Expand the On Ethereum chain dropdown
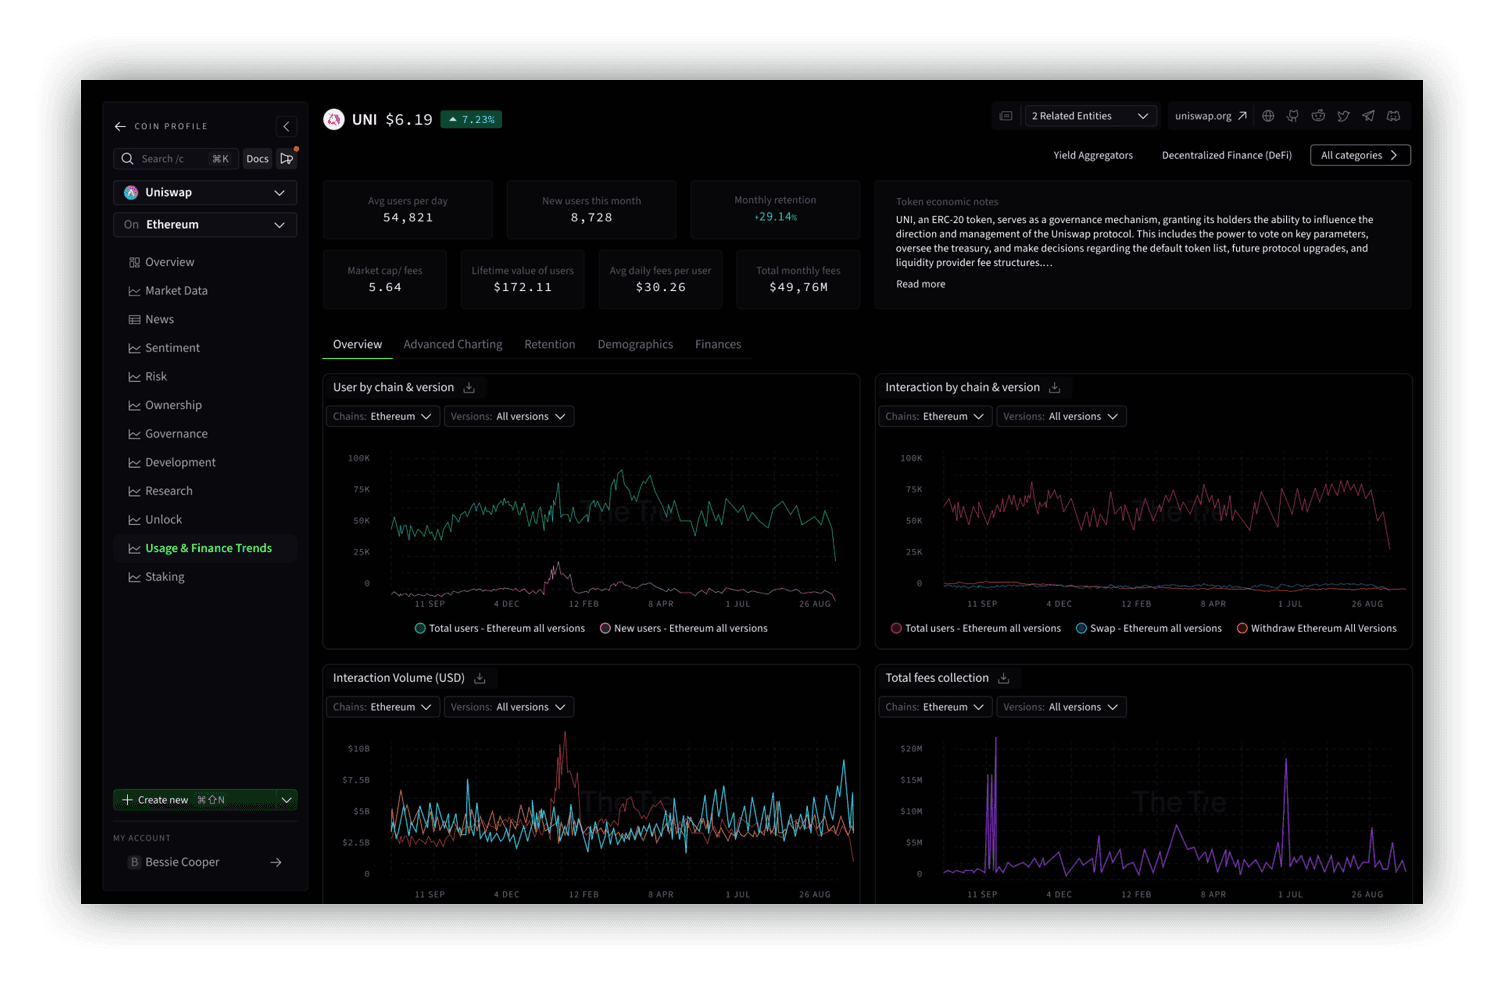 click(x=205, y=225)
